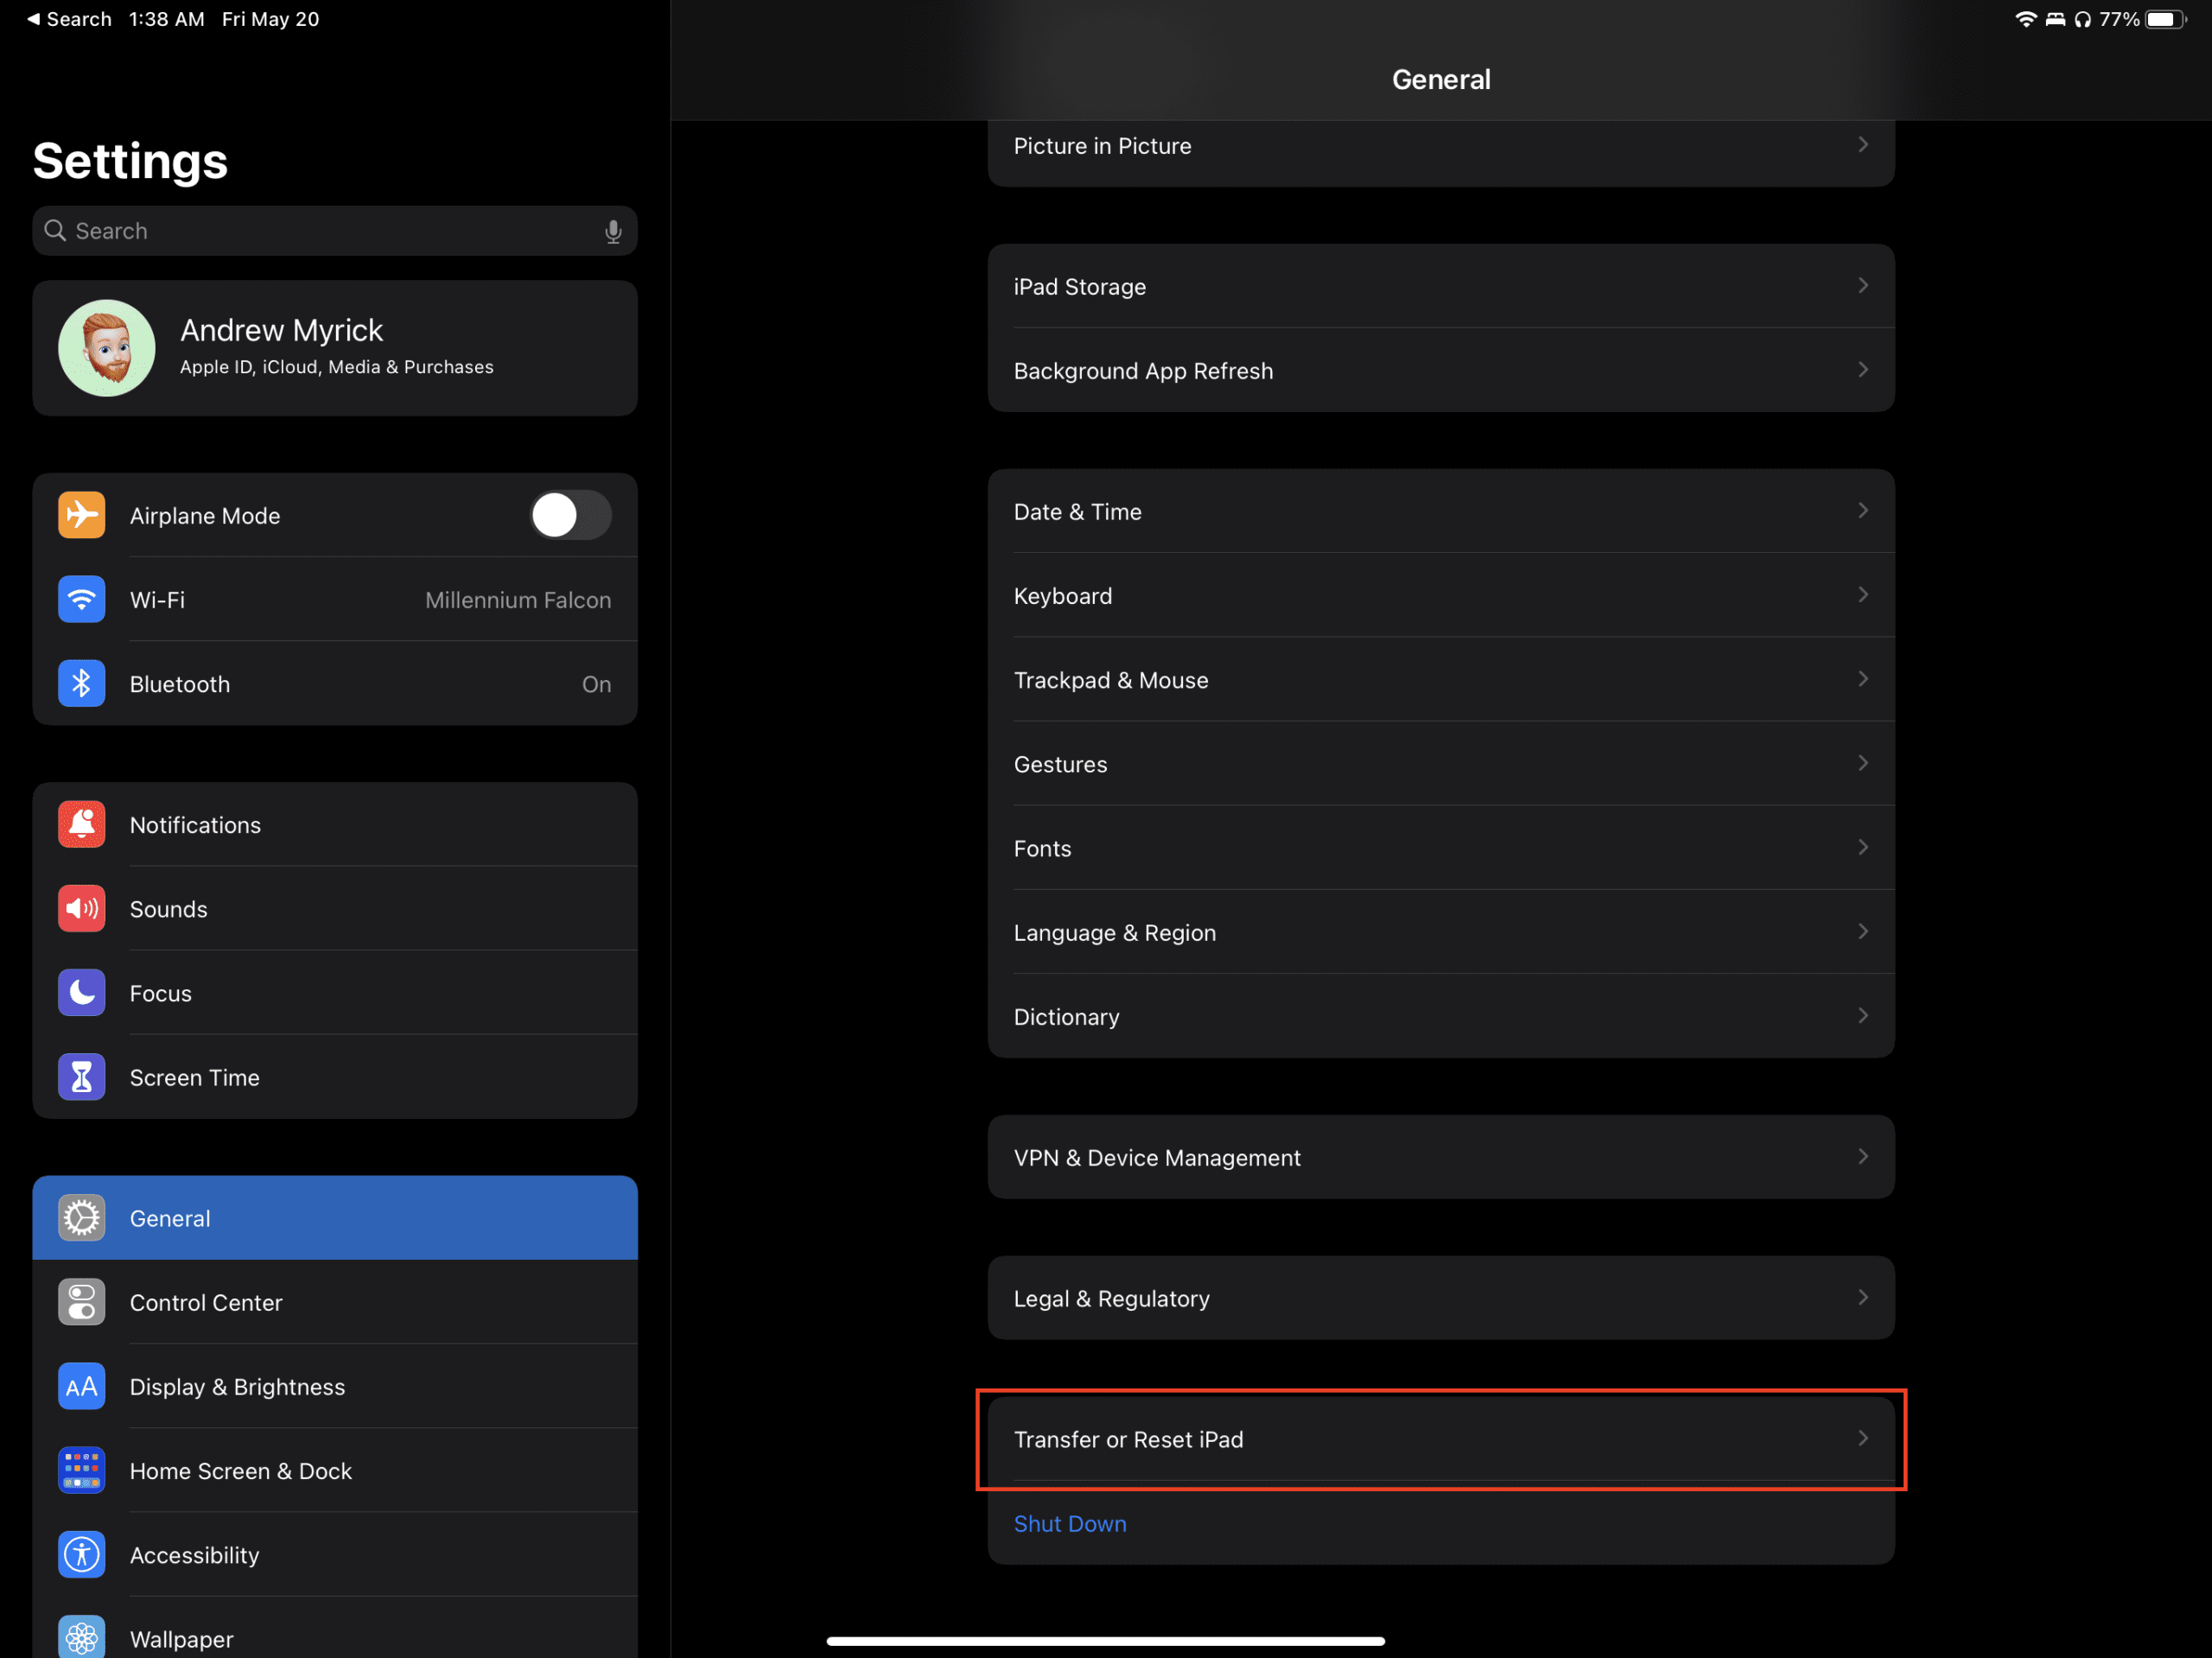Tap the Screen Time hourglass icon

(x=81, y=1077)
